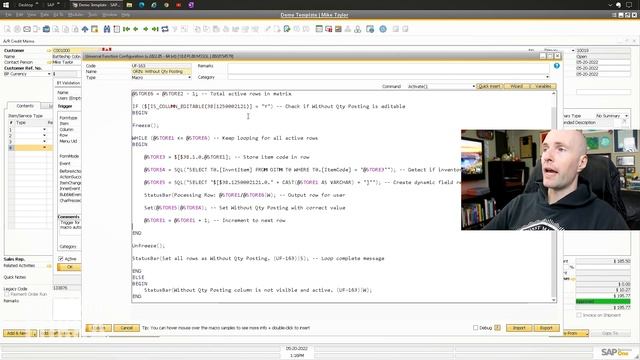Toggle the Active checkbox
Screen dimensions: 640x360
pos(61,259)
